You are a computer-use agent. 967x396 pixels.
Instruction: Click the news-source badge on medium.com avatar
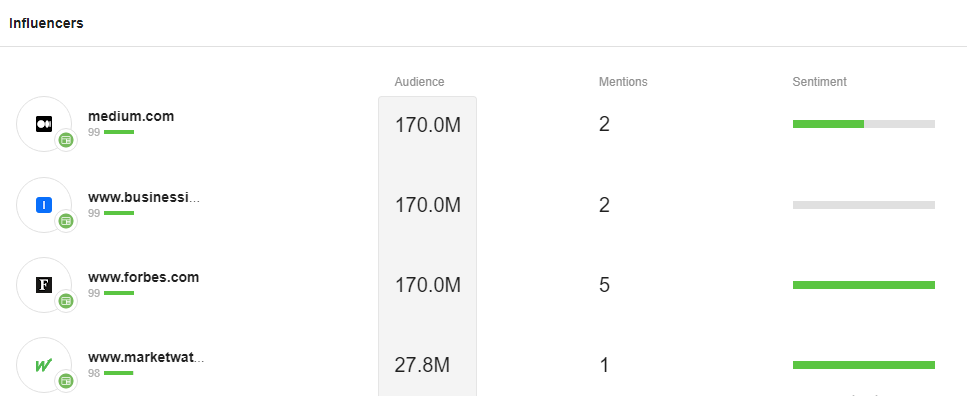coord(66,141)
